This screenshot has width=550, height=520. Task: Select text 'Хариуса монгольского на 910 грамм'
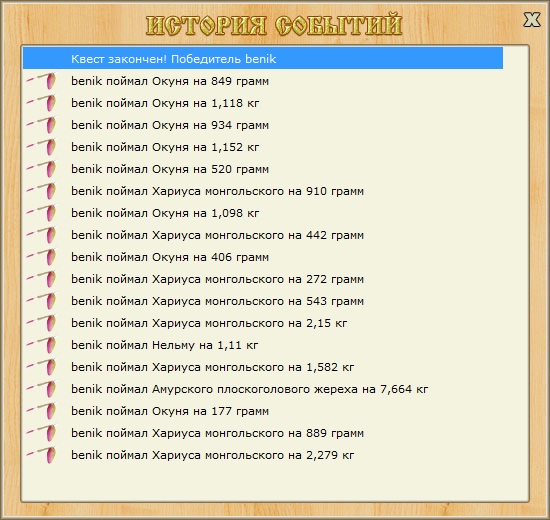pos(258,191)
